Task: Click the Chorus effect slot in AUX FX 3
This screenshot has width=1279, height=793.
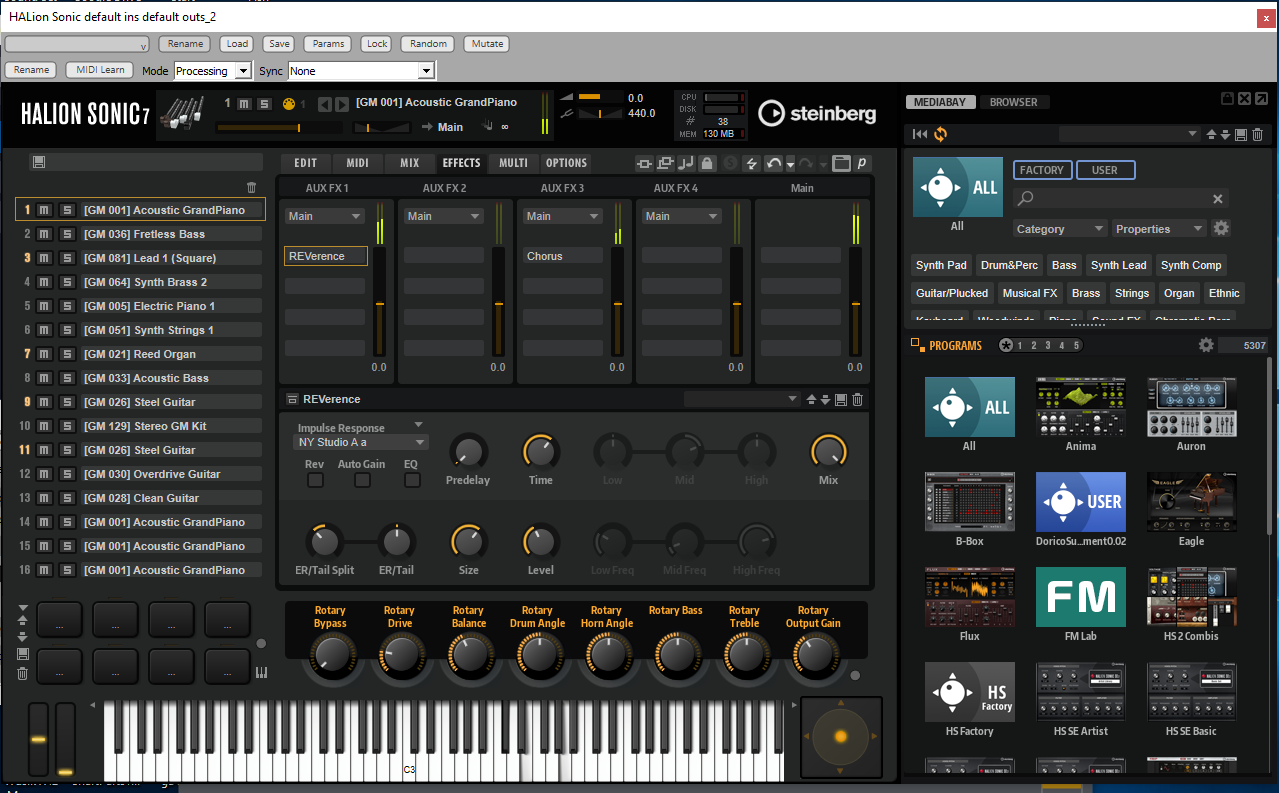Action: pos(563,256)
